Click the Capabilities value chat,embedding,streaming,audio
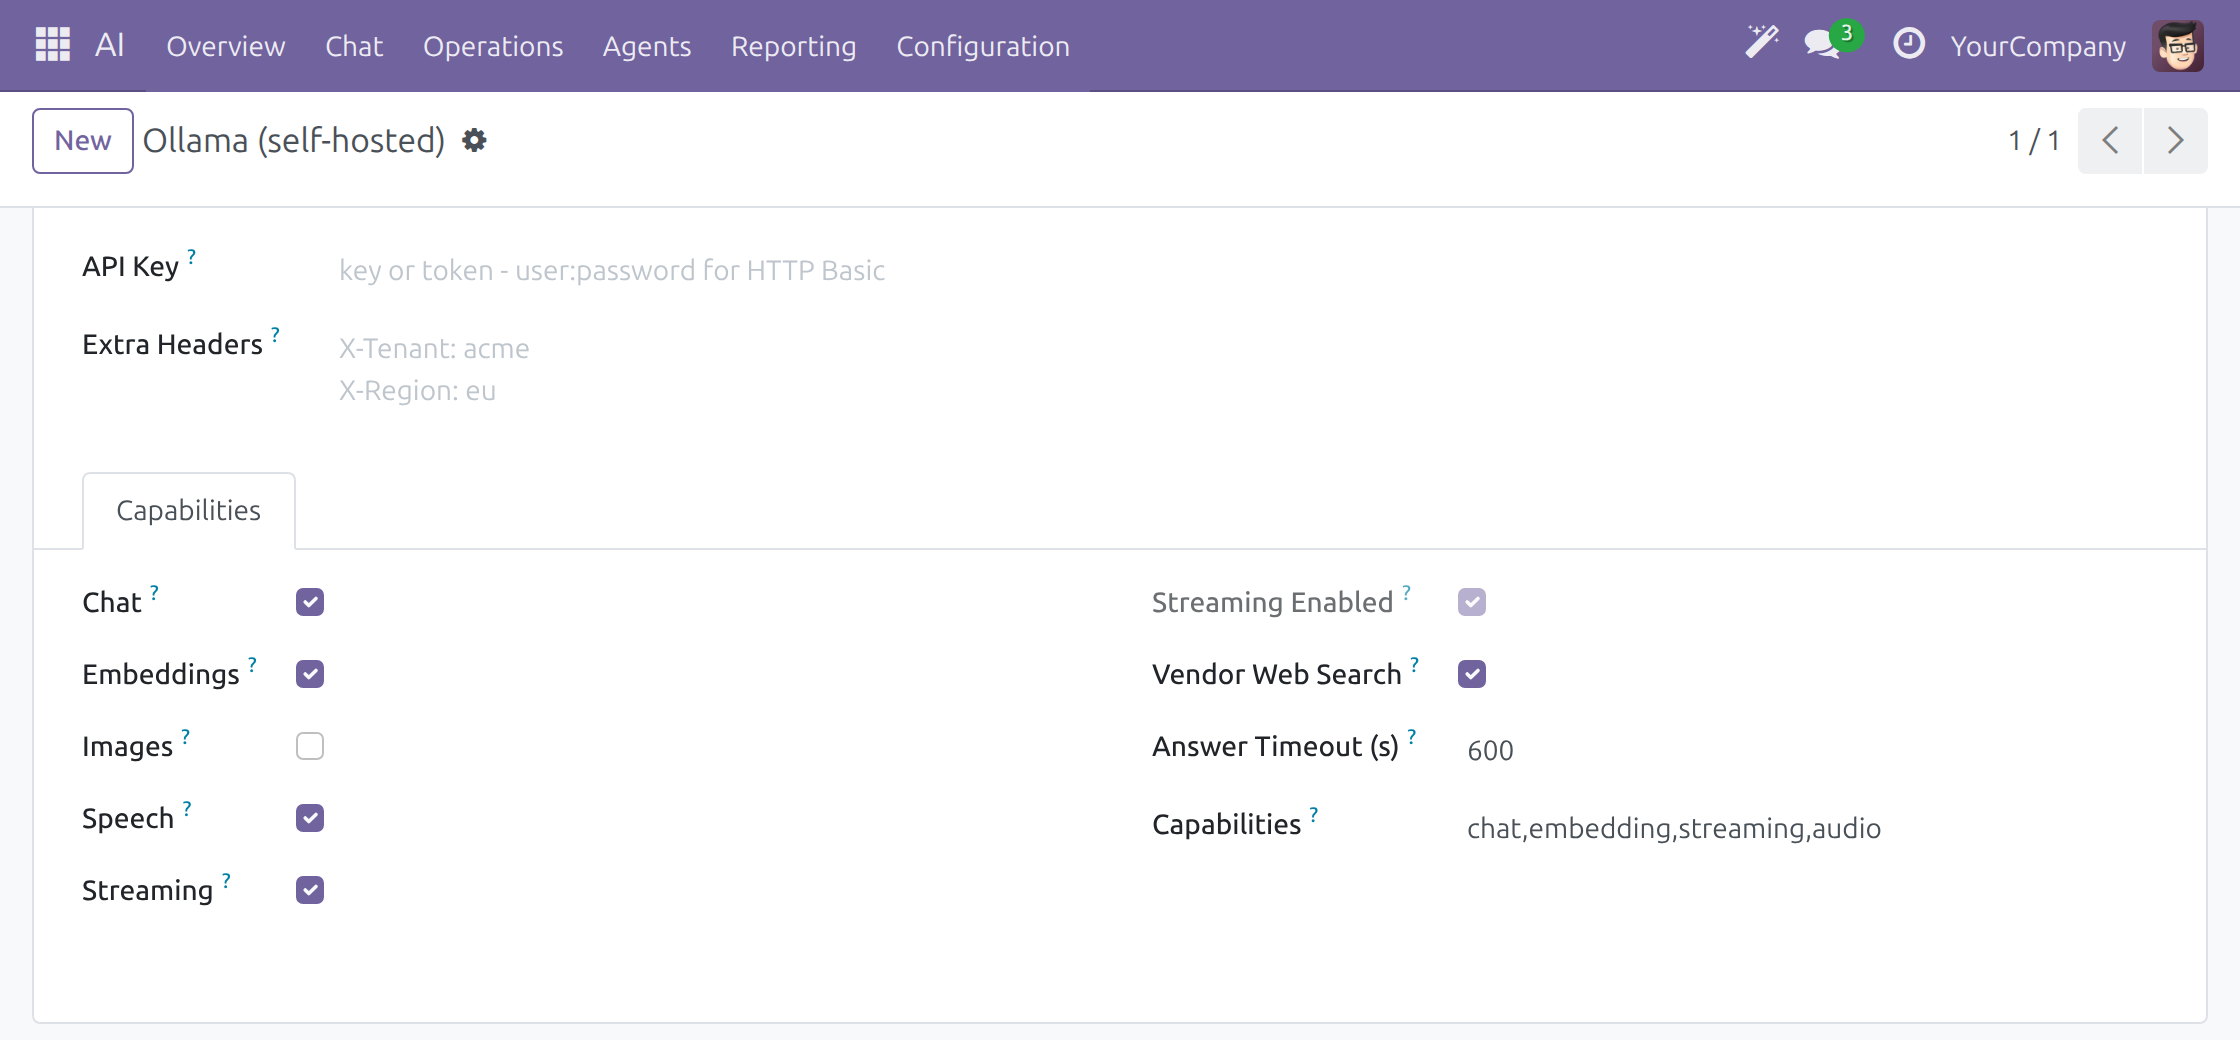The height and width of the screenshot is (1040, 2240). pyautogui.click(x=1813, y=828)
